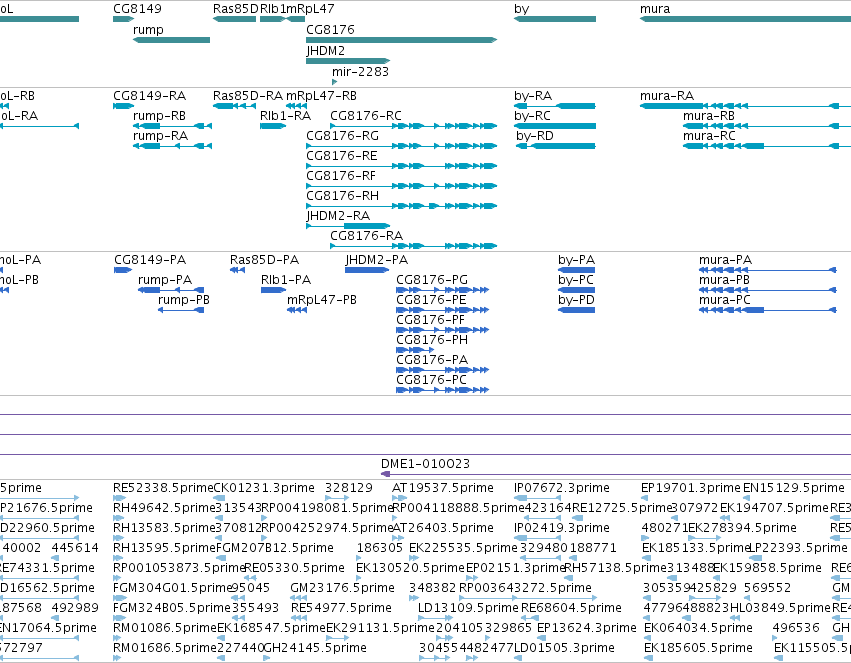The height and width of the screenshot is (663, 851).
Task: Select protein mura-PA
Action: (x=726, y=260)
